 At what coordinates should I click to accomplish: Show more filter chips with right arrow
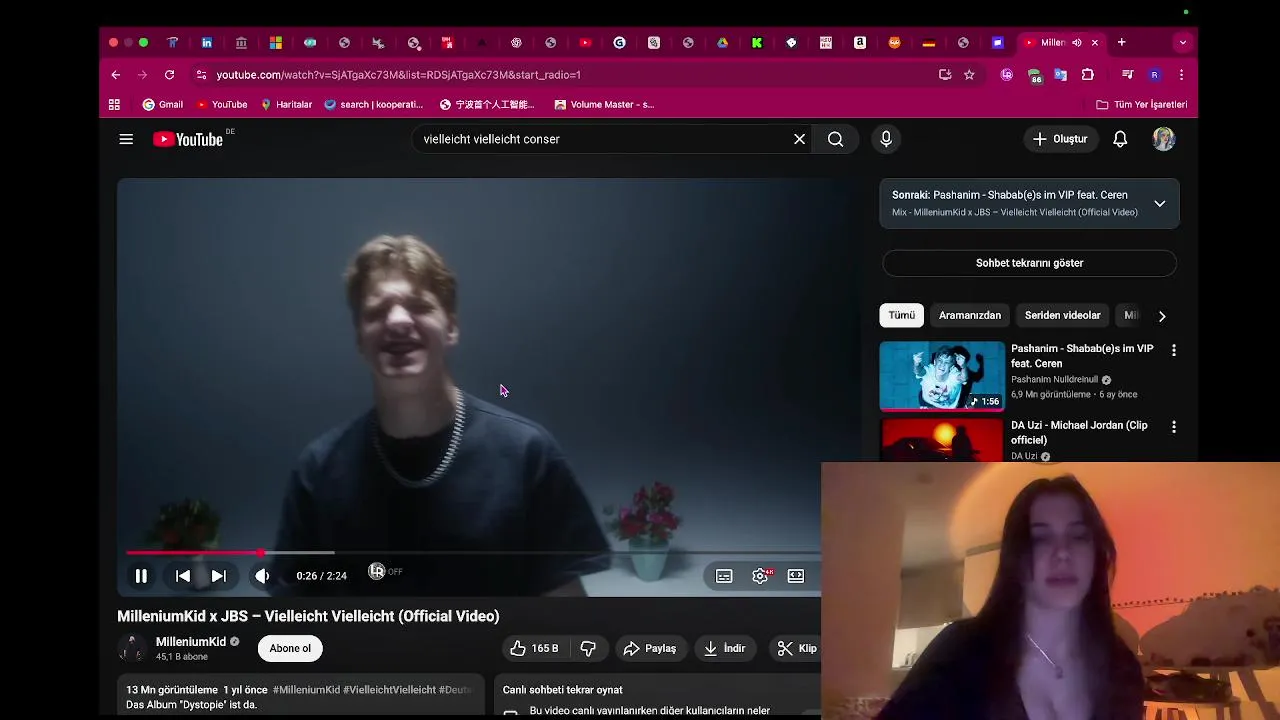click(x=1162, y=316)
